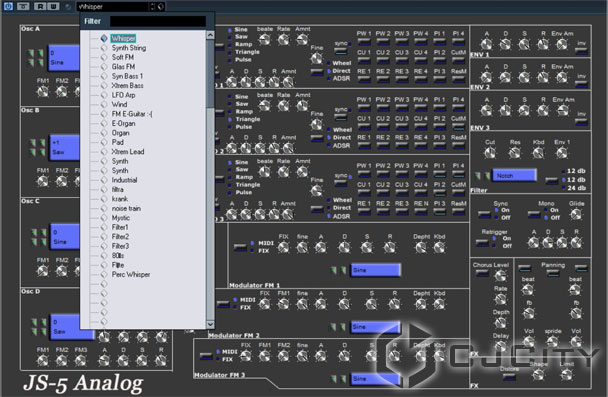This screenshot has width=608, height=397.
Task: Toggle the Mono On/Off switch
Action: [534, 214]
